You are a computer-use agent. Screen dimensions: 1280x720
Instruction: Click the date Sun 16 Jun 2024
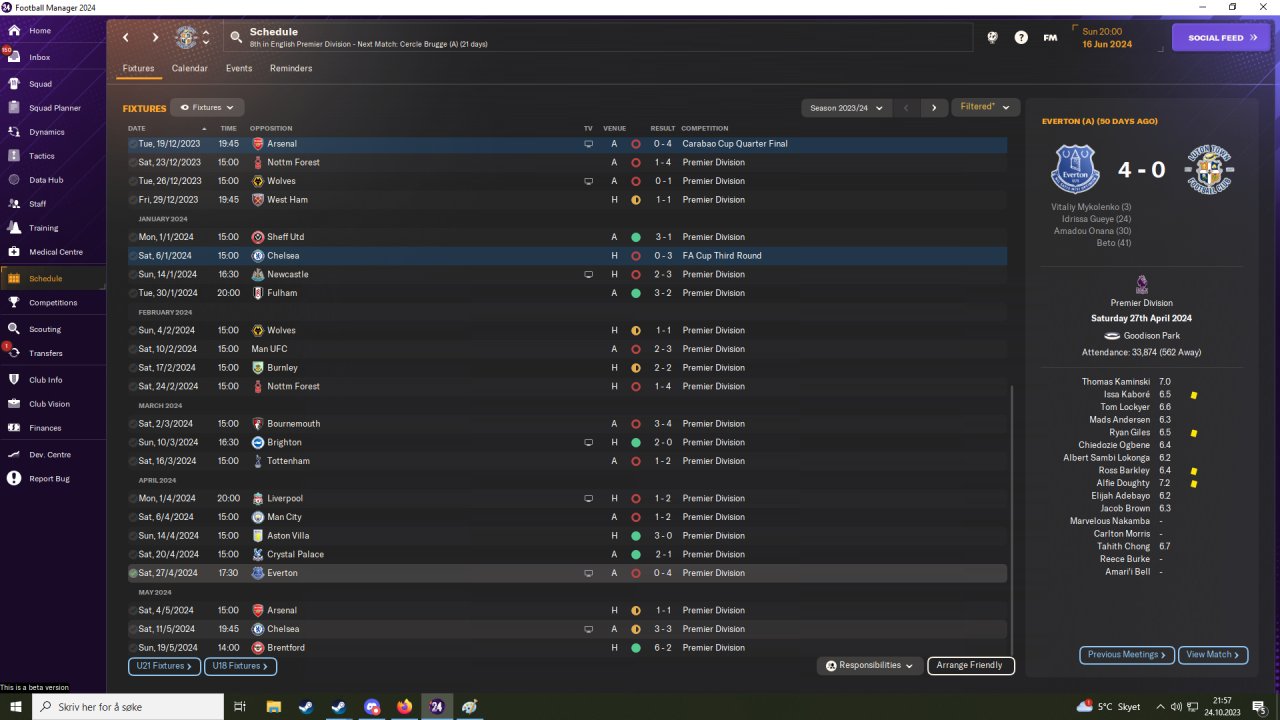click(x=1107, y=38)
